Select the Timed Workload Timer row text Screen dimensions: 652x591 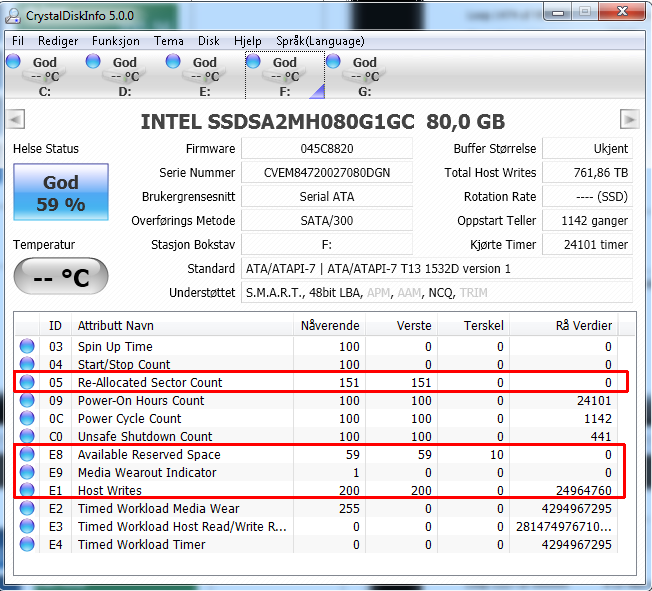142,544
